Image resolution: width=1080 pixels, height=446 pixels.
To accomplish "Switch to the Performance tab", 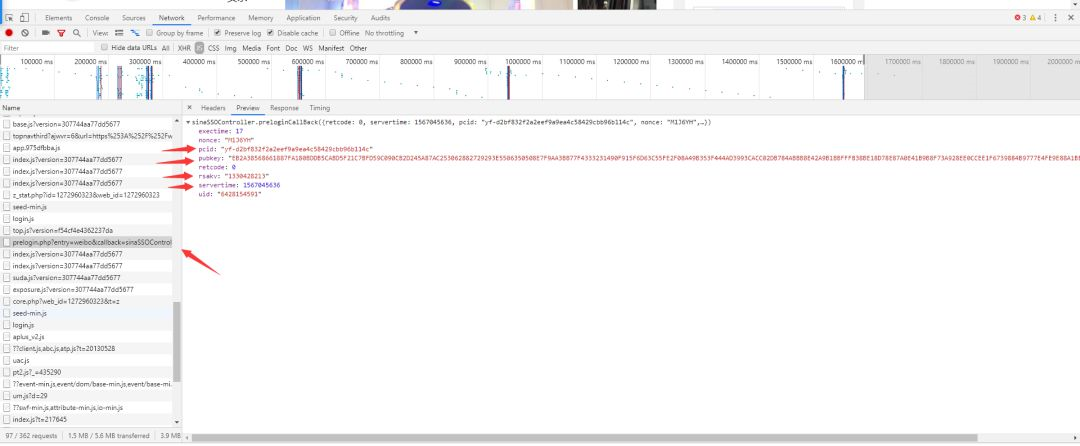I will pos(216,18).
